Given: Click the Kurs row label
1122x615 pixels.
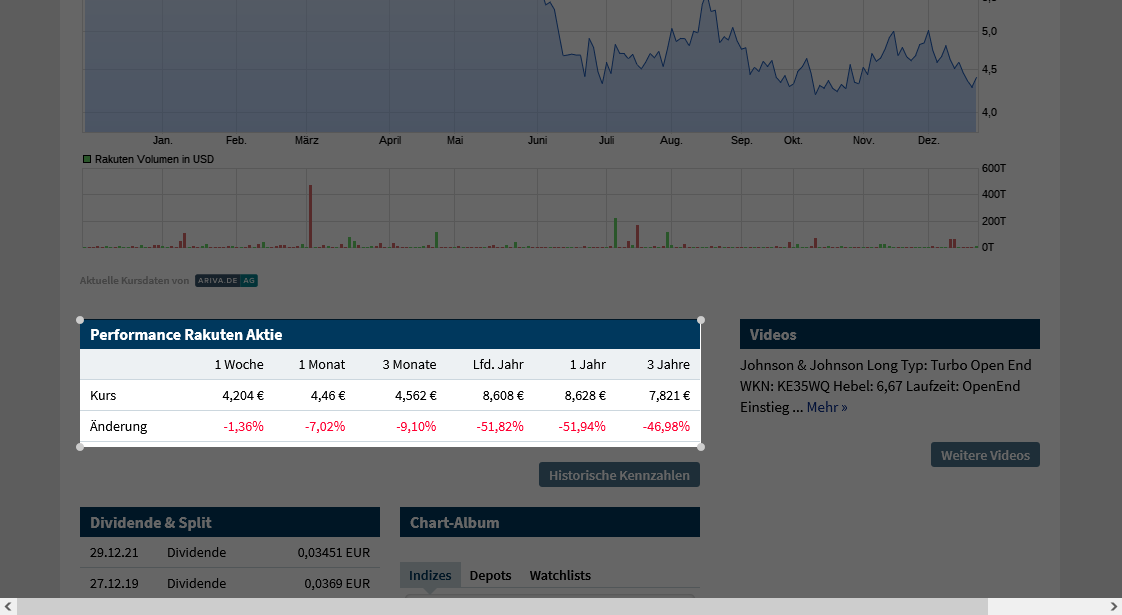Looking at the screenshot, I should pyautogui.click(x=103, y=395).
